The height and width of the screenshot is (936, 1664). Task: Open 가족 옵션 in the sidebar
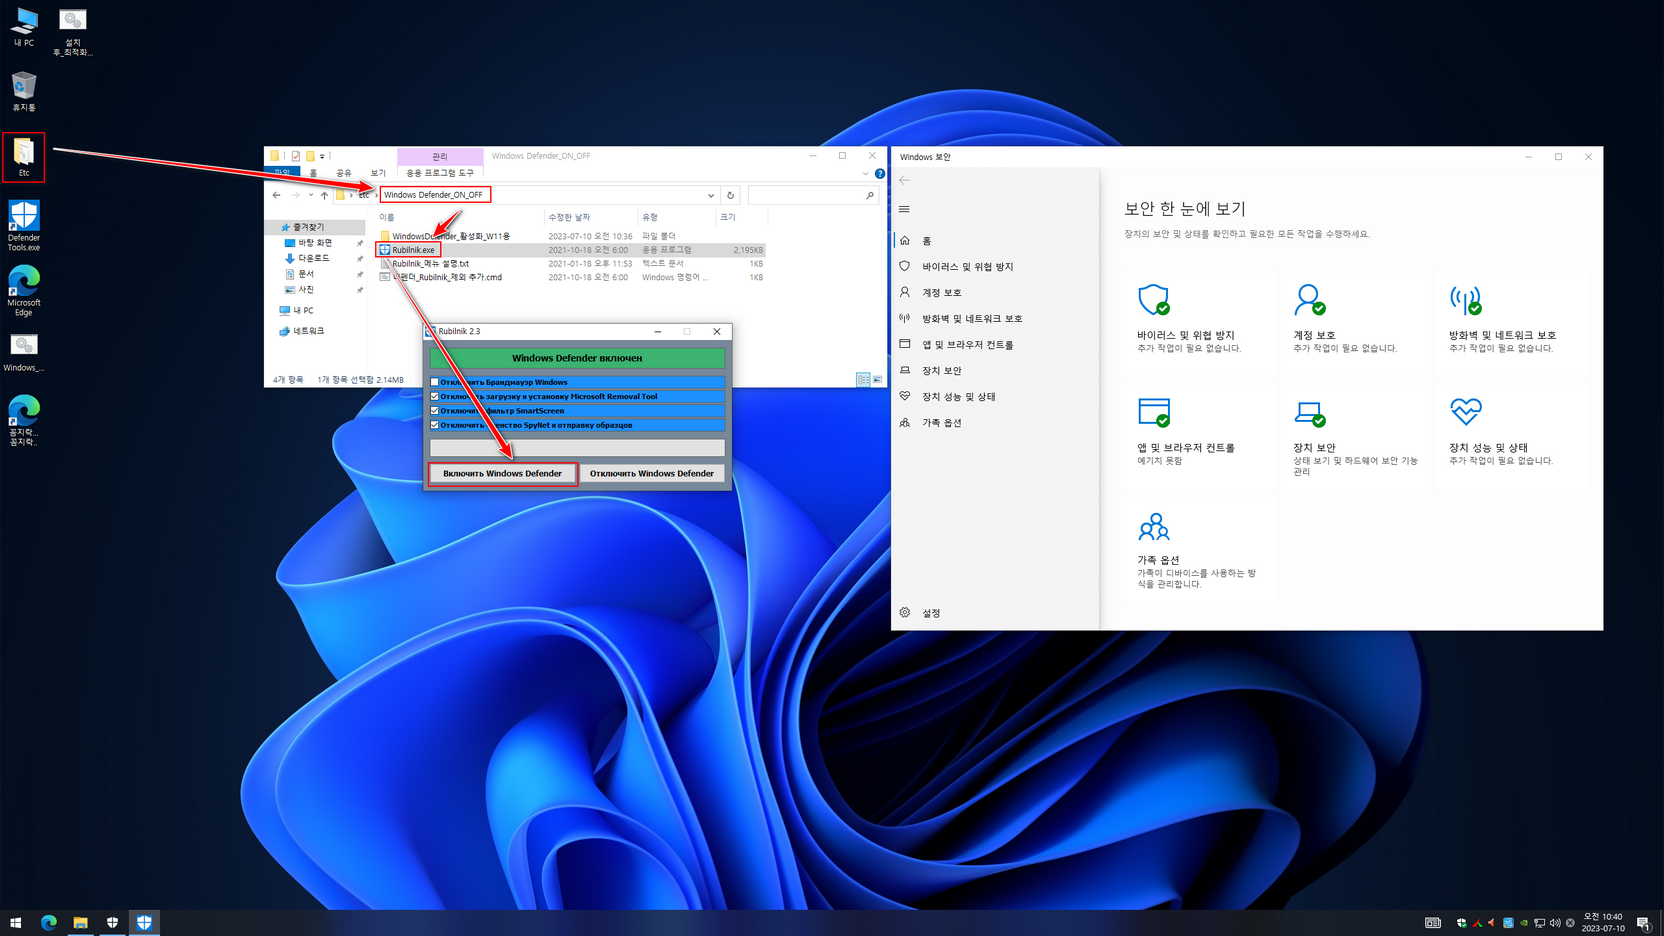995,423
